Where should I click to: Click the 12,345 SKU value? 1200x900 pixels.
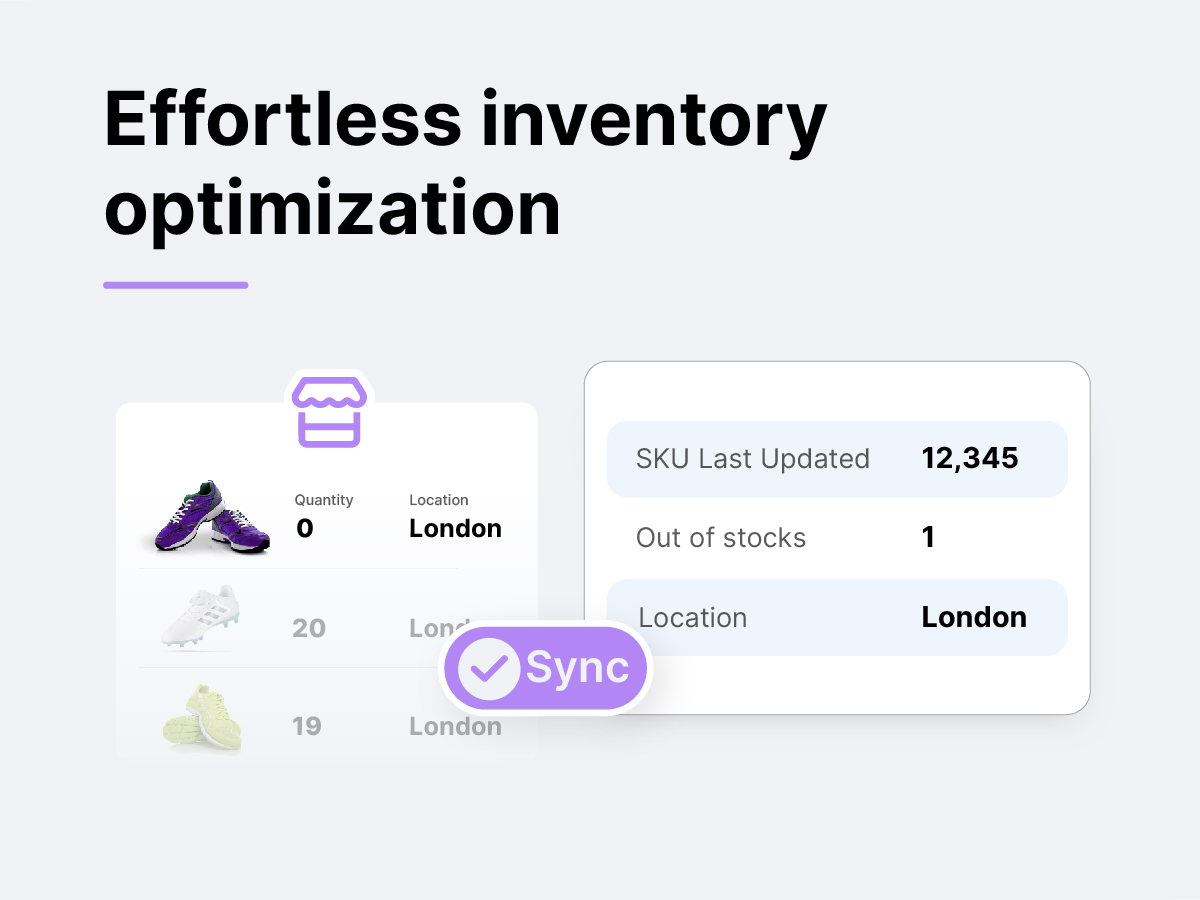tap(970, 458)
